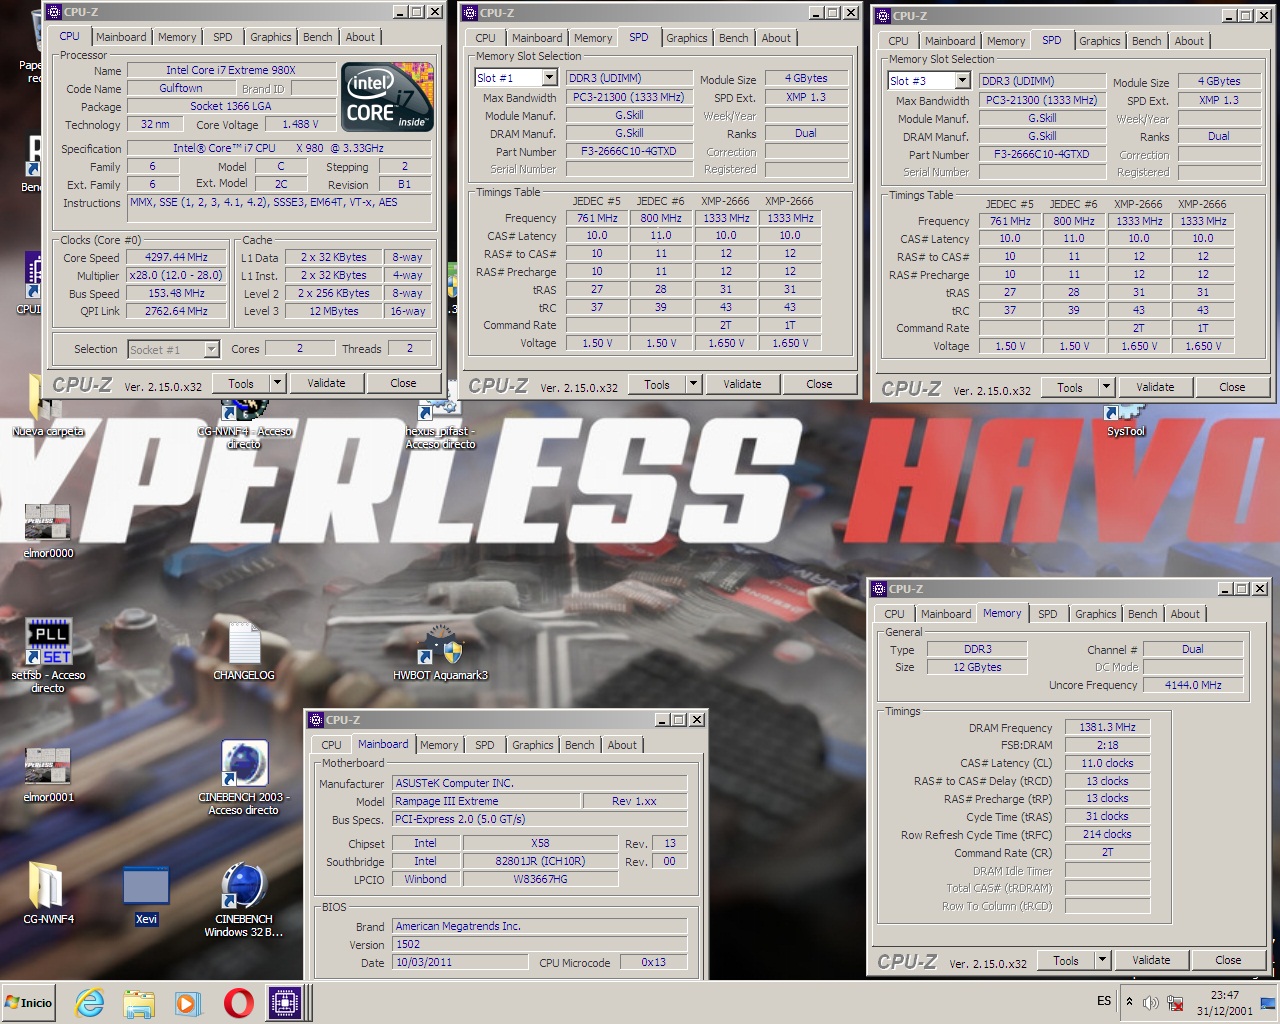Image resolution: width=1280 pixels, height=1024 pixels.
Task: Switch to Graphics tab in the Slot #1 window
Action: [x=687, y=38]
